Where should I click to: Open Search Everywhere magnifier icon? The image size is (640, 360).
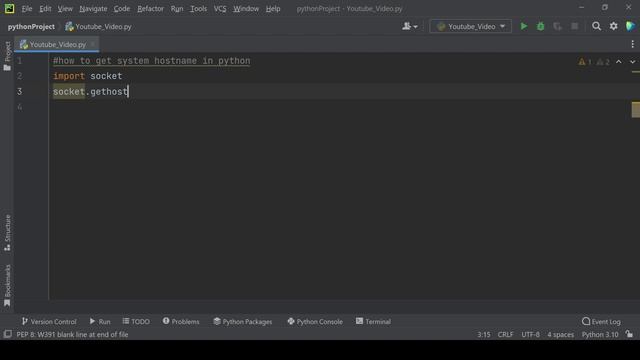[596, 27]
